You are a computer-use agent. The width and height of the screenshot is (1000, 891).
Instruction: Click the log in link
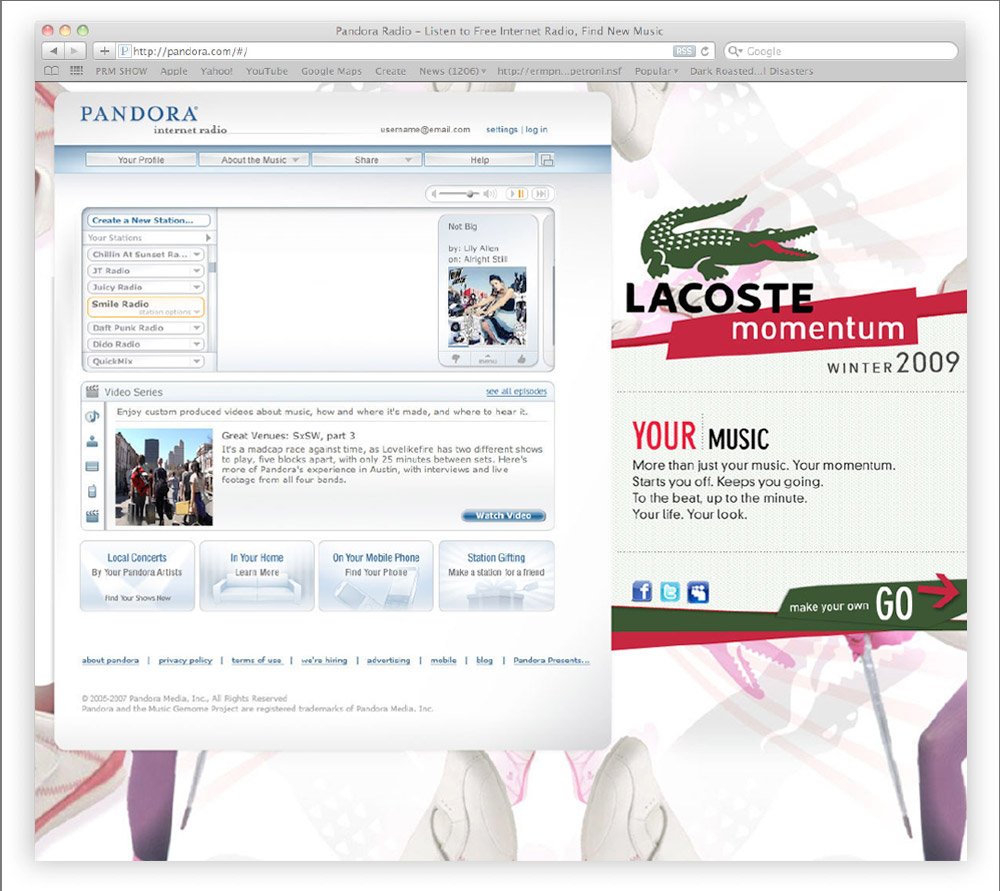point(536,129)
